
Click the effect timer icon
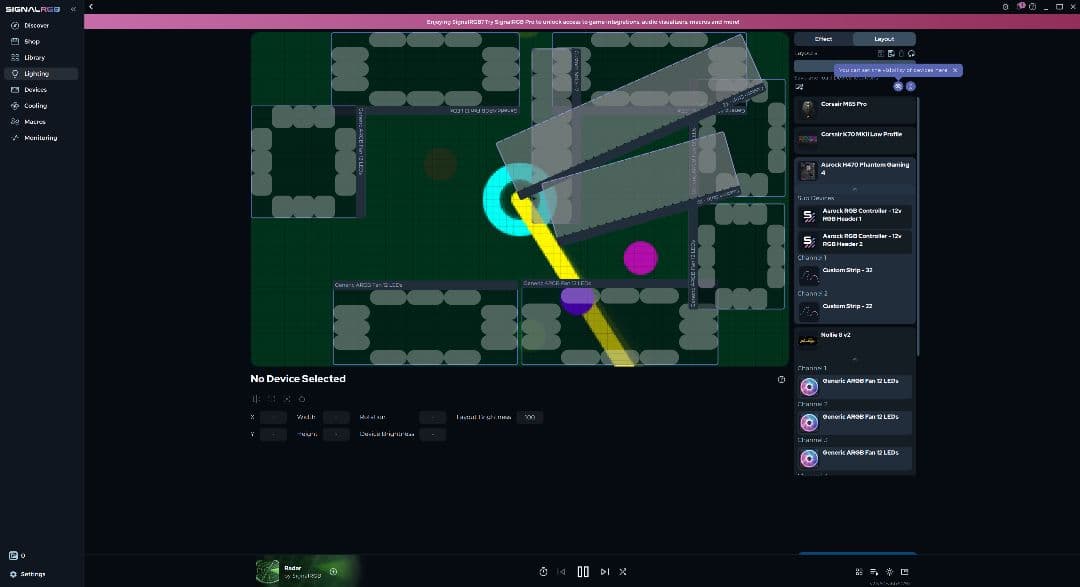543,572
